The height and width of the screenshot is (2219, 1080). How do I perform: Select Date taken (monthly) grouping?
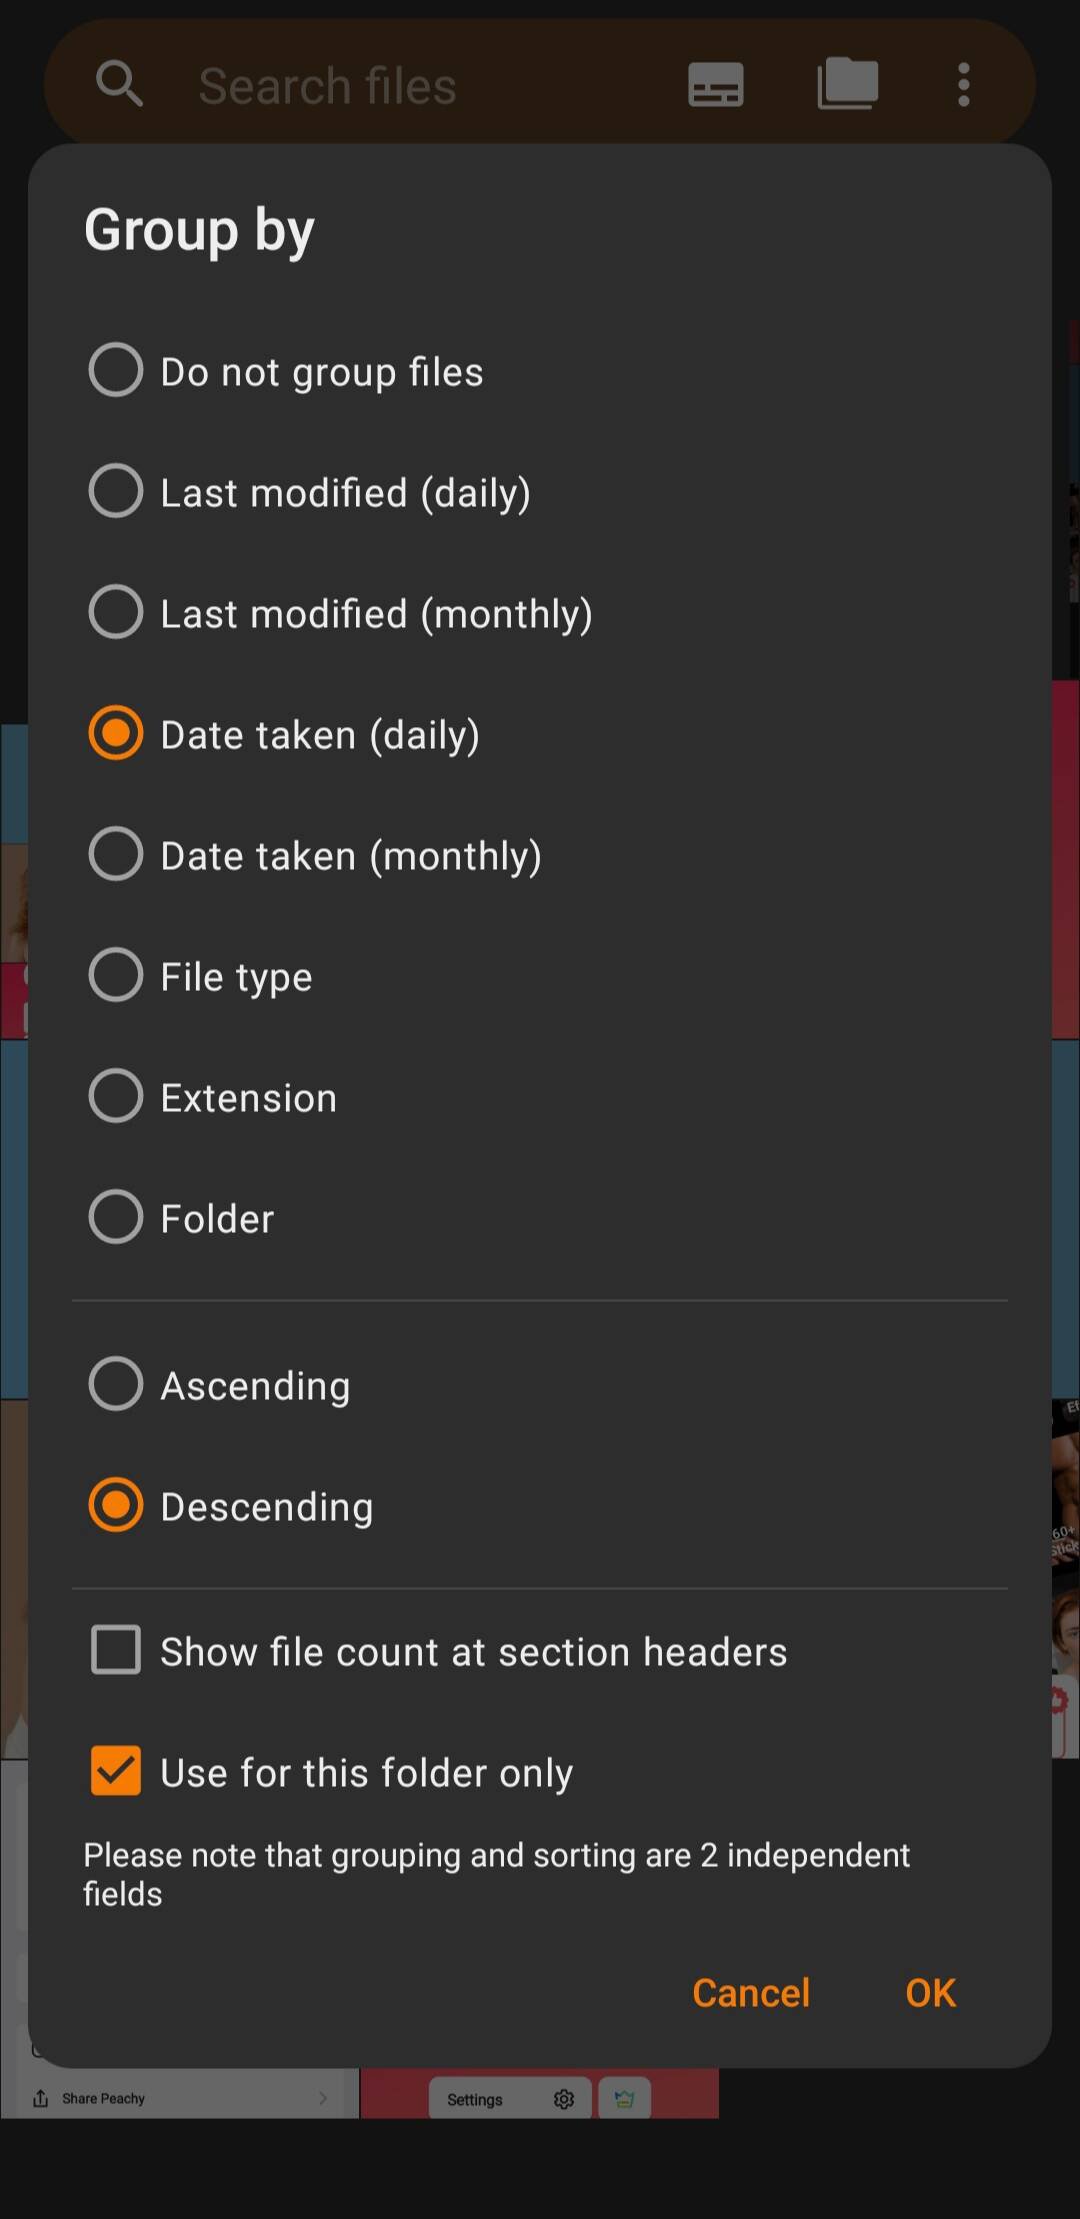pos(116,854)
